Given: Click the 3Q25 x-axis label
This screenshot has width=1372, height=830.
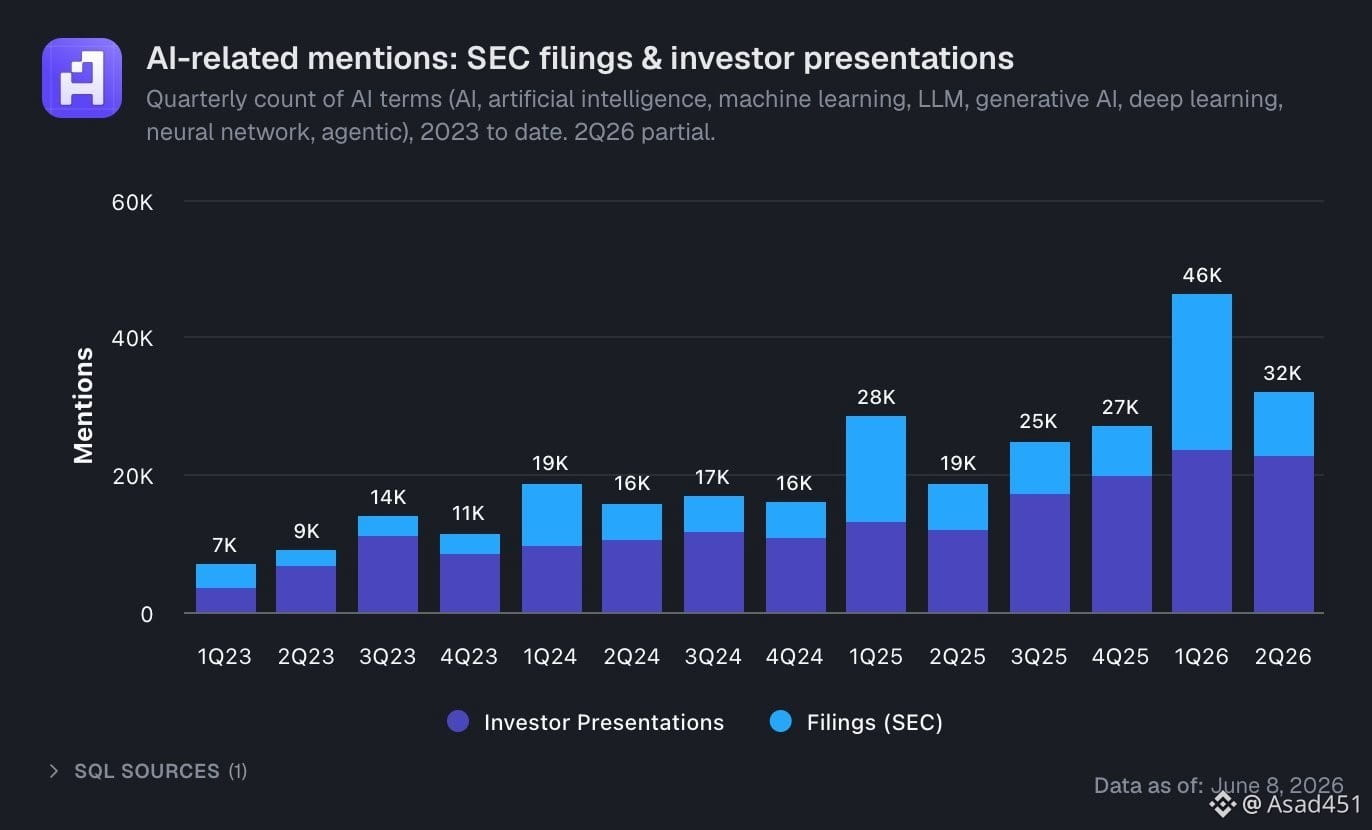Looking at the screenshot, I should coord(1039,657).
